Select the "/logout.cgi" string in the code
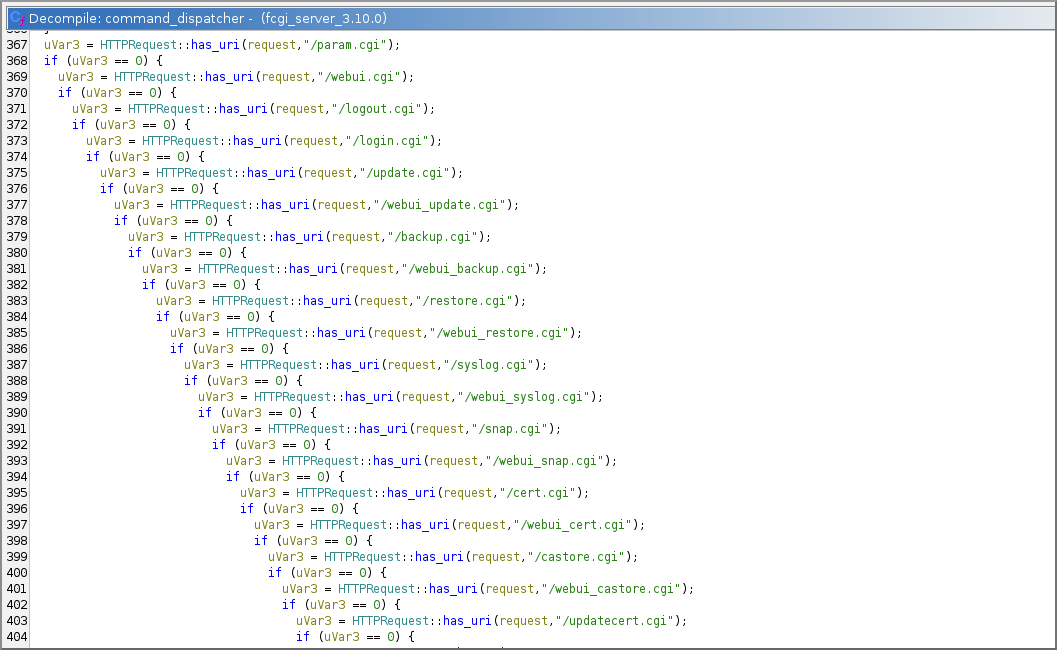The image size is (1057, 650). (390, 109)
